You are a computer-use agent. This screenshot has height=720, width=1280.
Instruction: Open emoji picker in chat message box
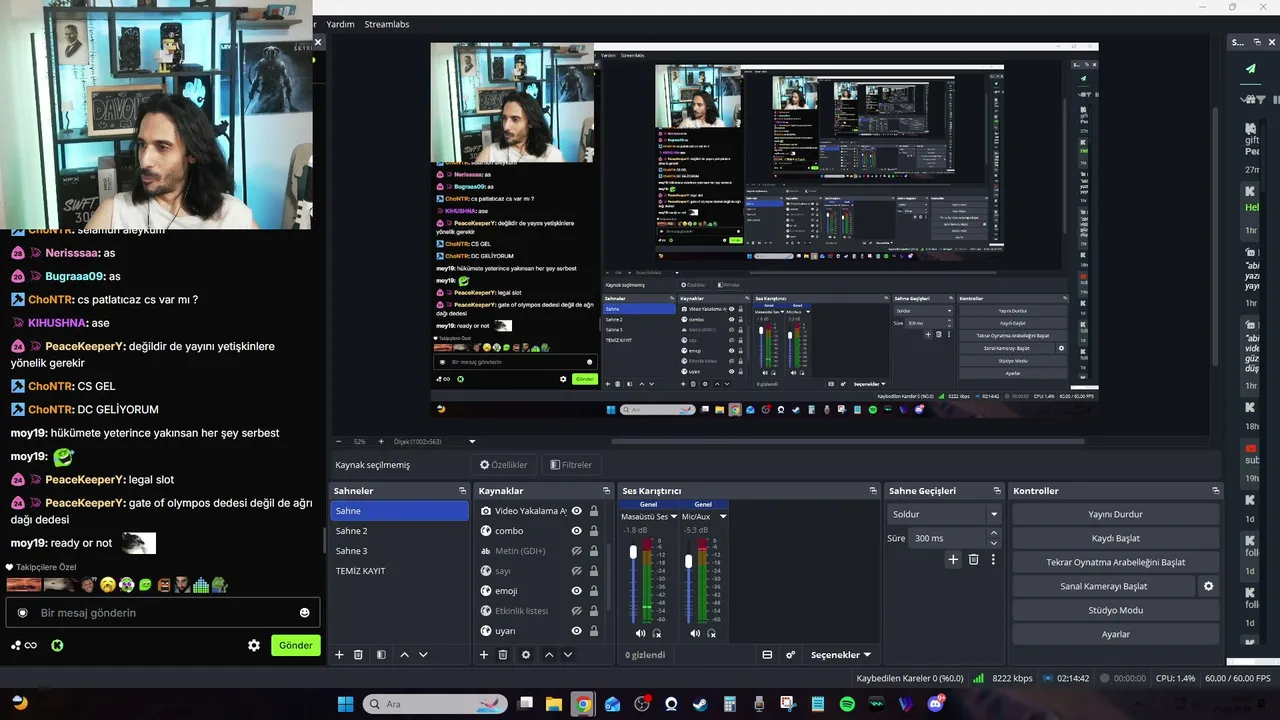[x=305, y=613]
